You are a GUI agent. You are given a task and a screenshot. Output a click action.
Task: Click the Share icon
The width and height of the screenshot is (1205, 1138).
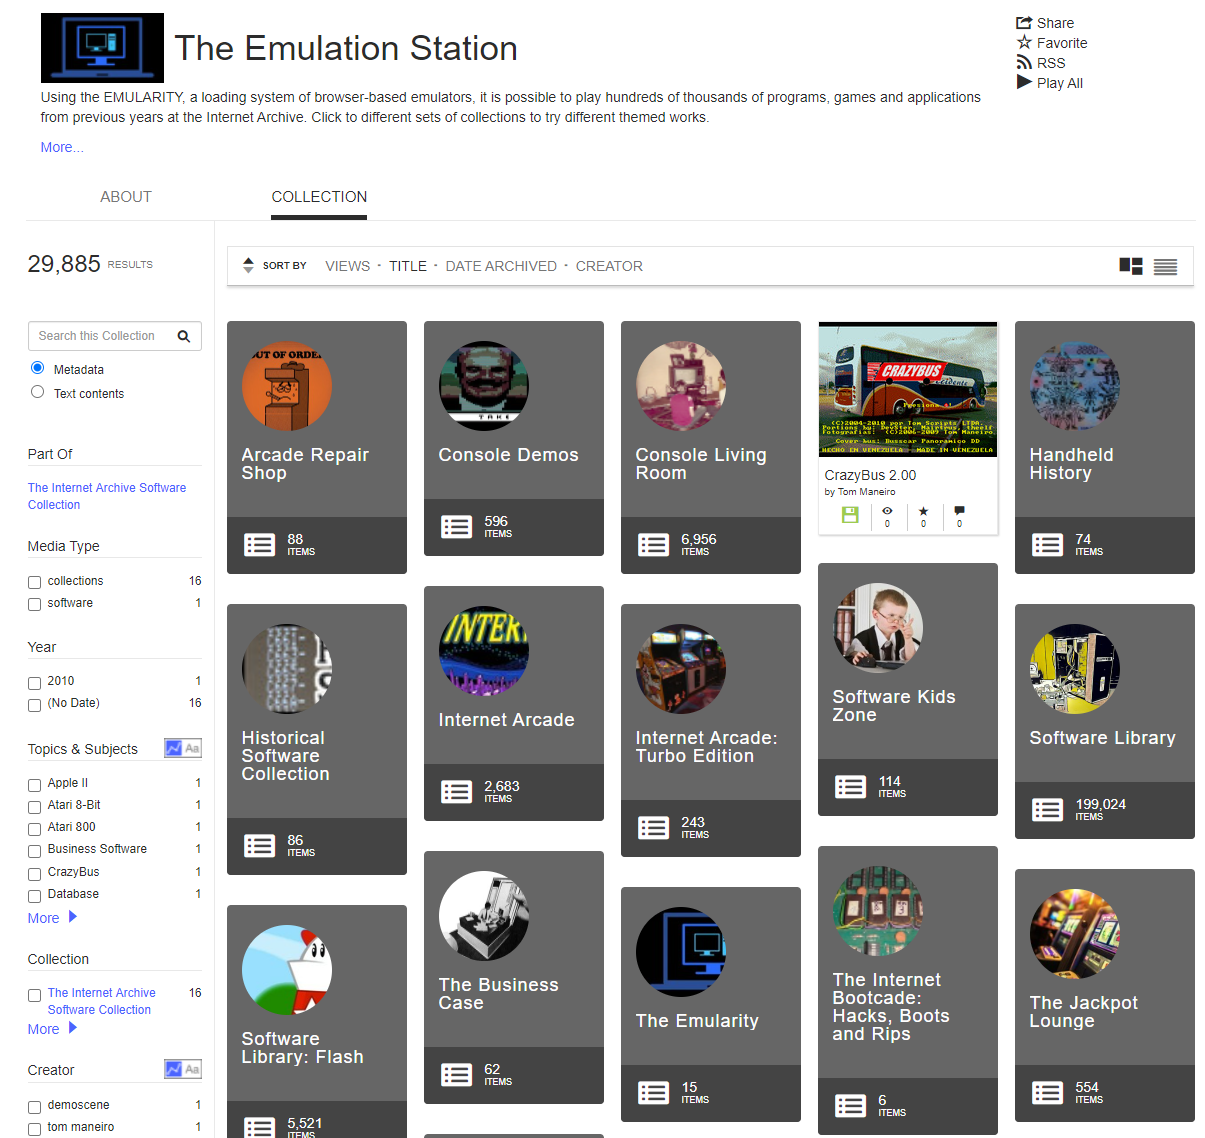[x=1024, y=23]
